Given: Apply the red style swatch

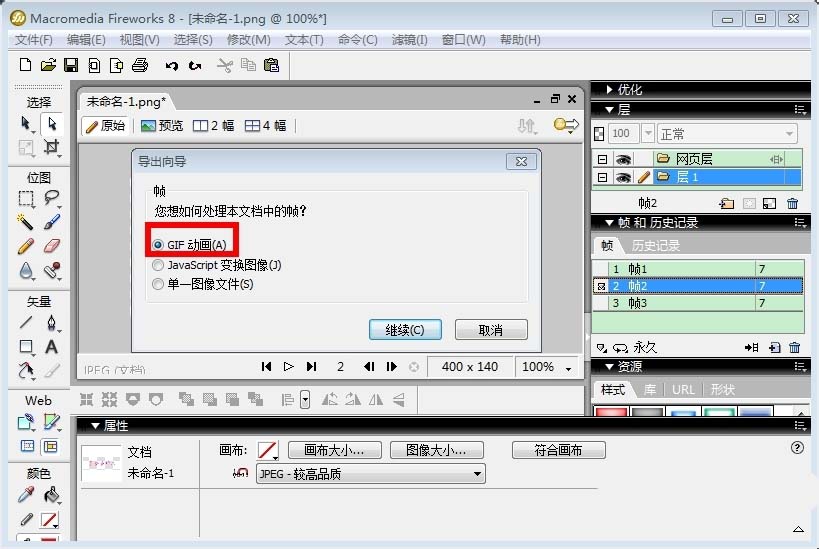Looking at the screenshot, I should [x=611, y=411].
